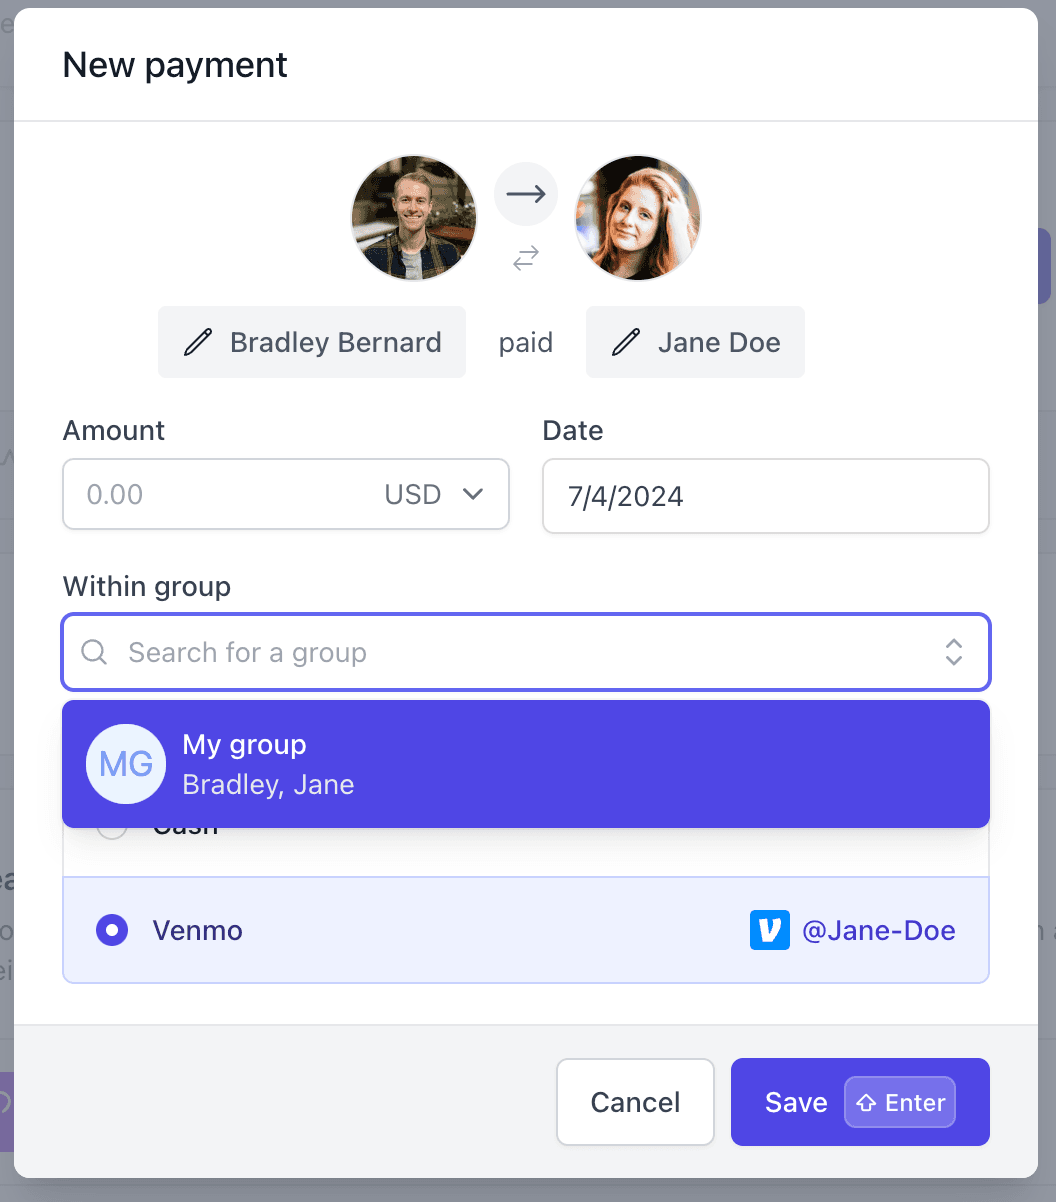Click the Venmo logo icon
This screenshot has width=1056, height=1202.
pyautogui.click(x=769, y=930)
